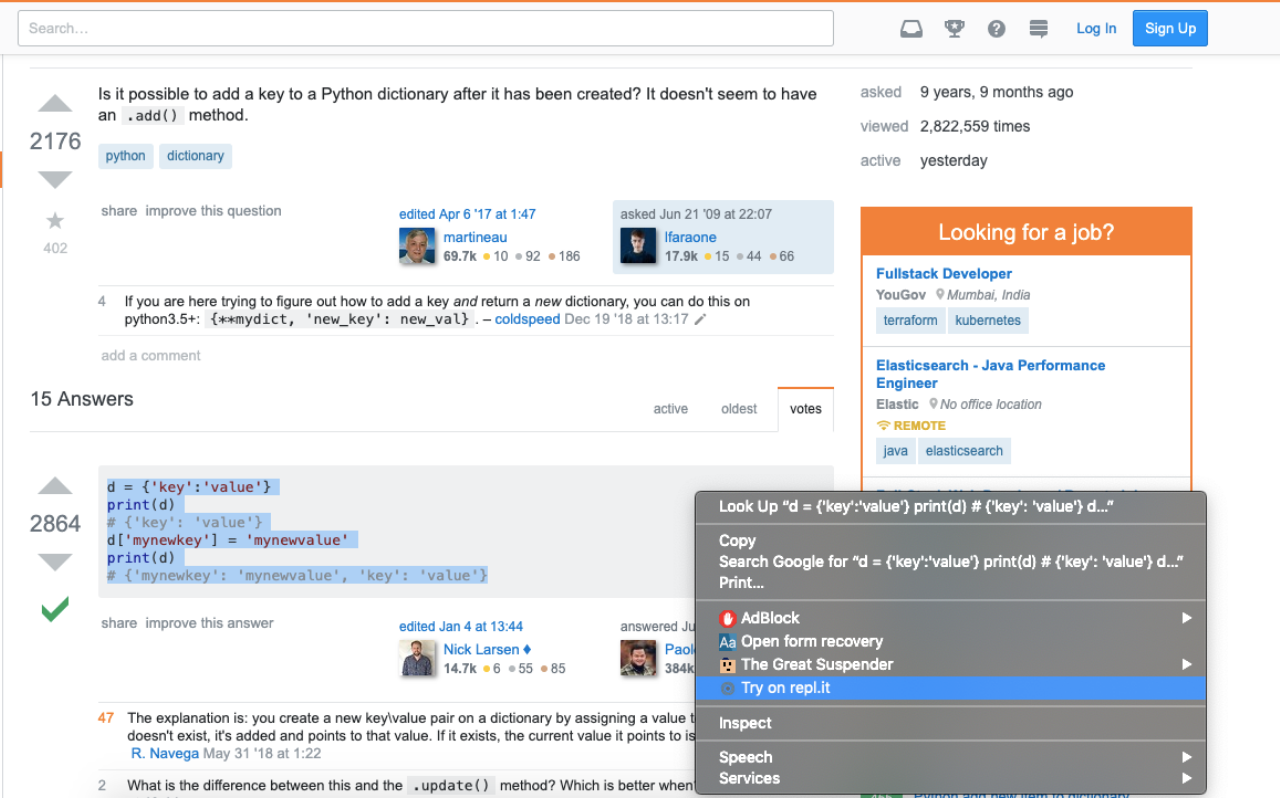Click the cloud review icon in top bar

[911, 28]
